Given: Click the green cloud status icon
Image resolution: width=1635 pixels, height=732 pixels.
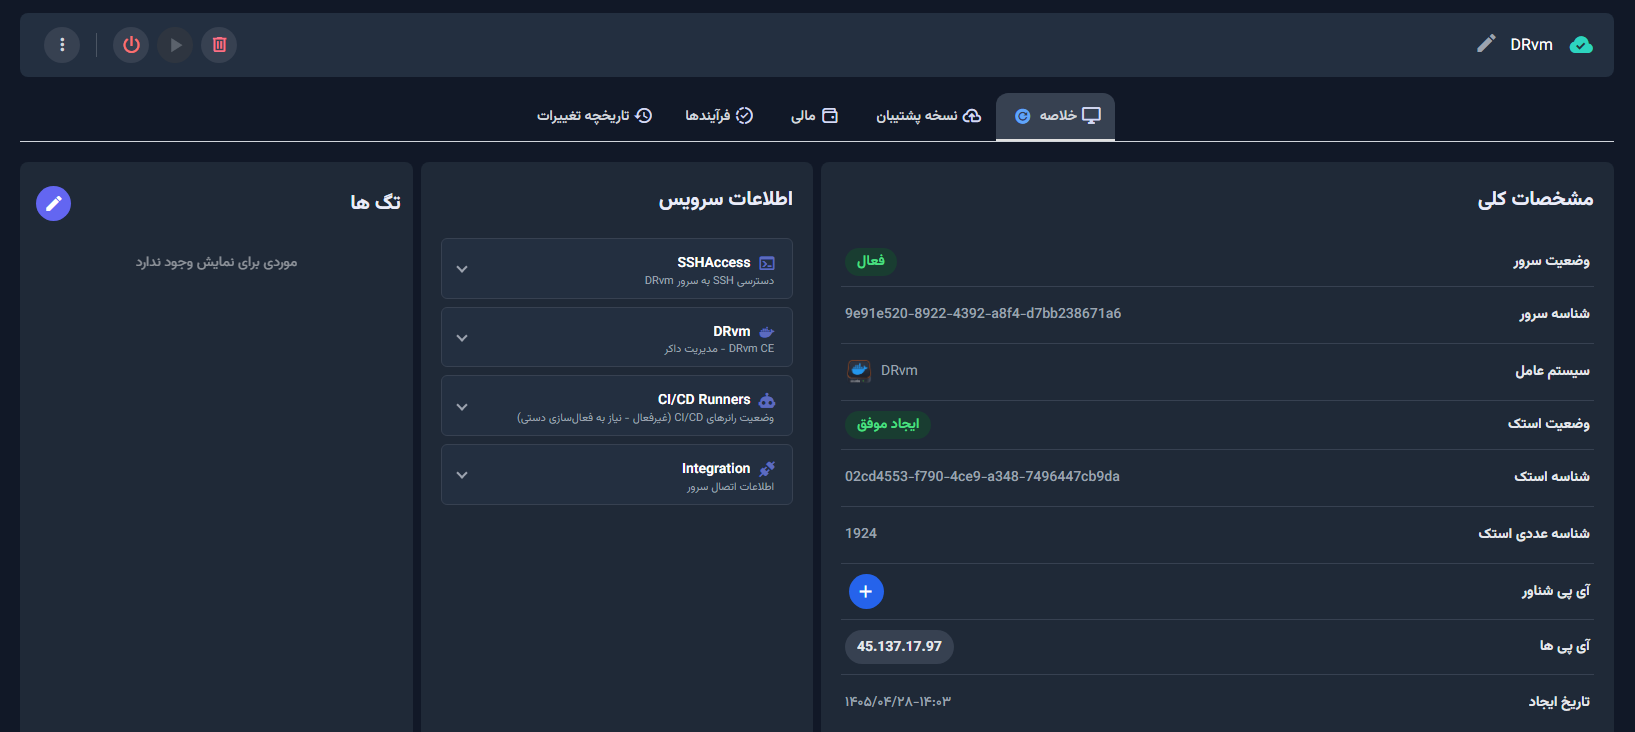Looking at the screenshot, I should pos(1581,45).
